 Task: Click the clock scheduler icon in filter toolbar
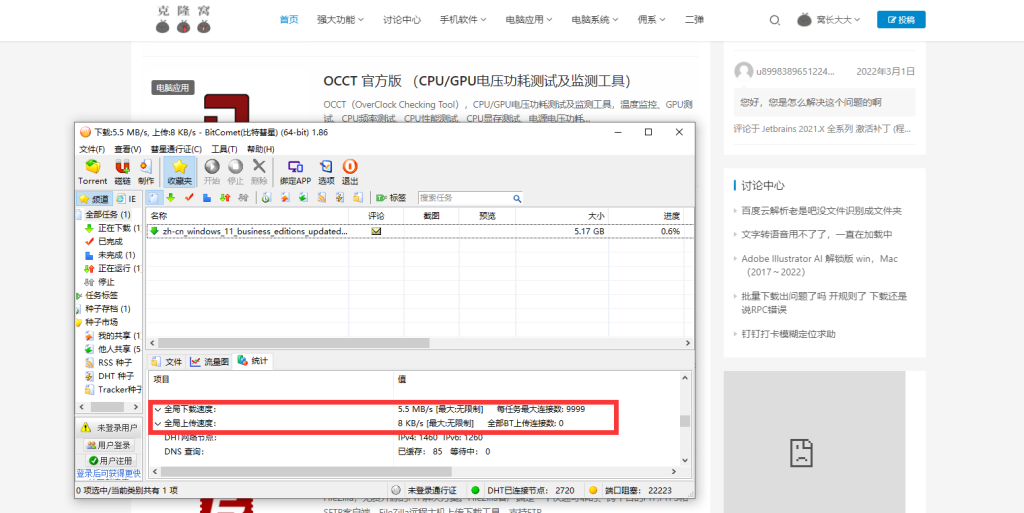pyautogui.click(x=267, y=197)
